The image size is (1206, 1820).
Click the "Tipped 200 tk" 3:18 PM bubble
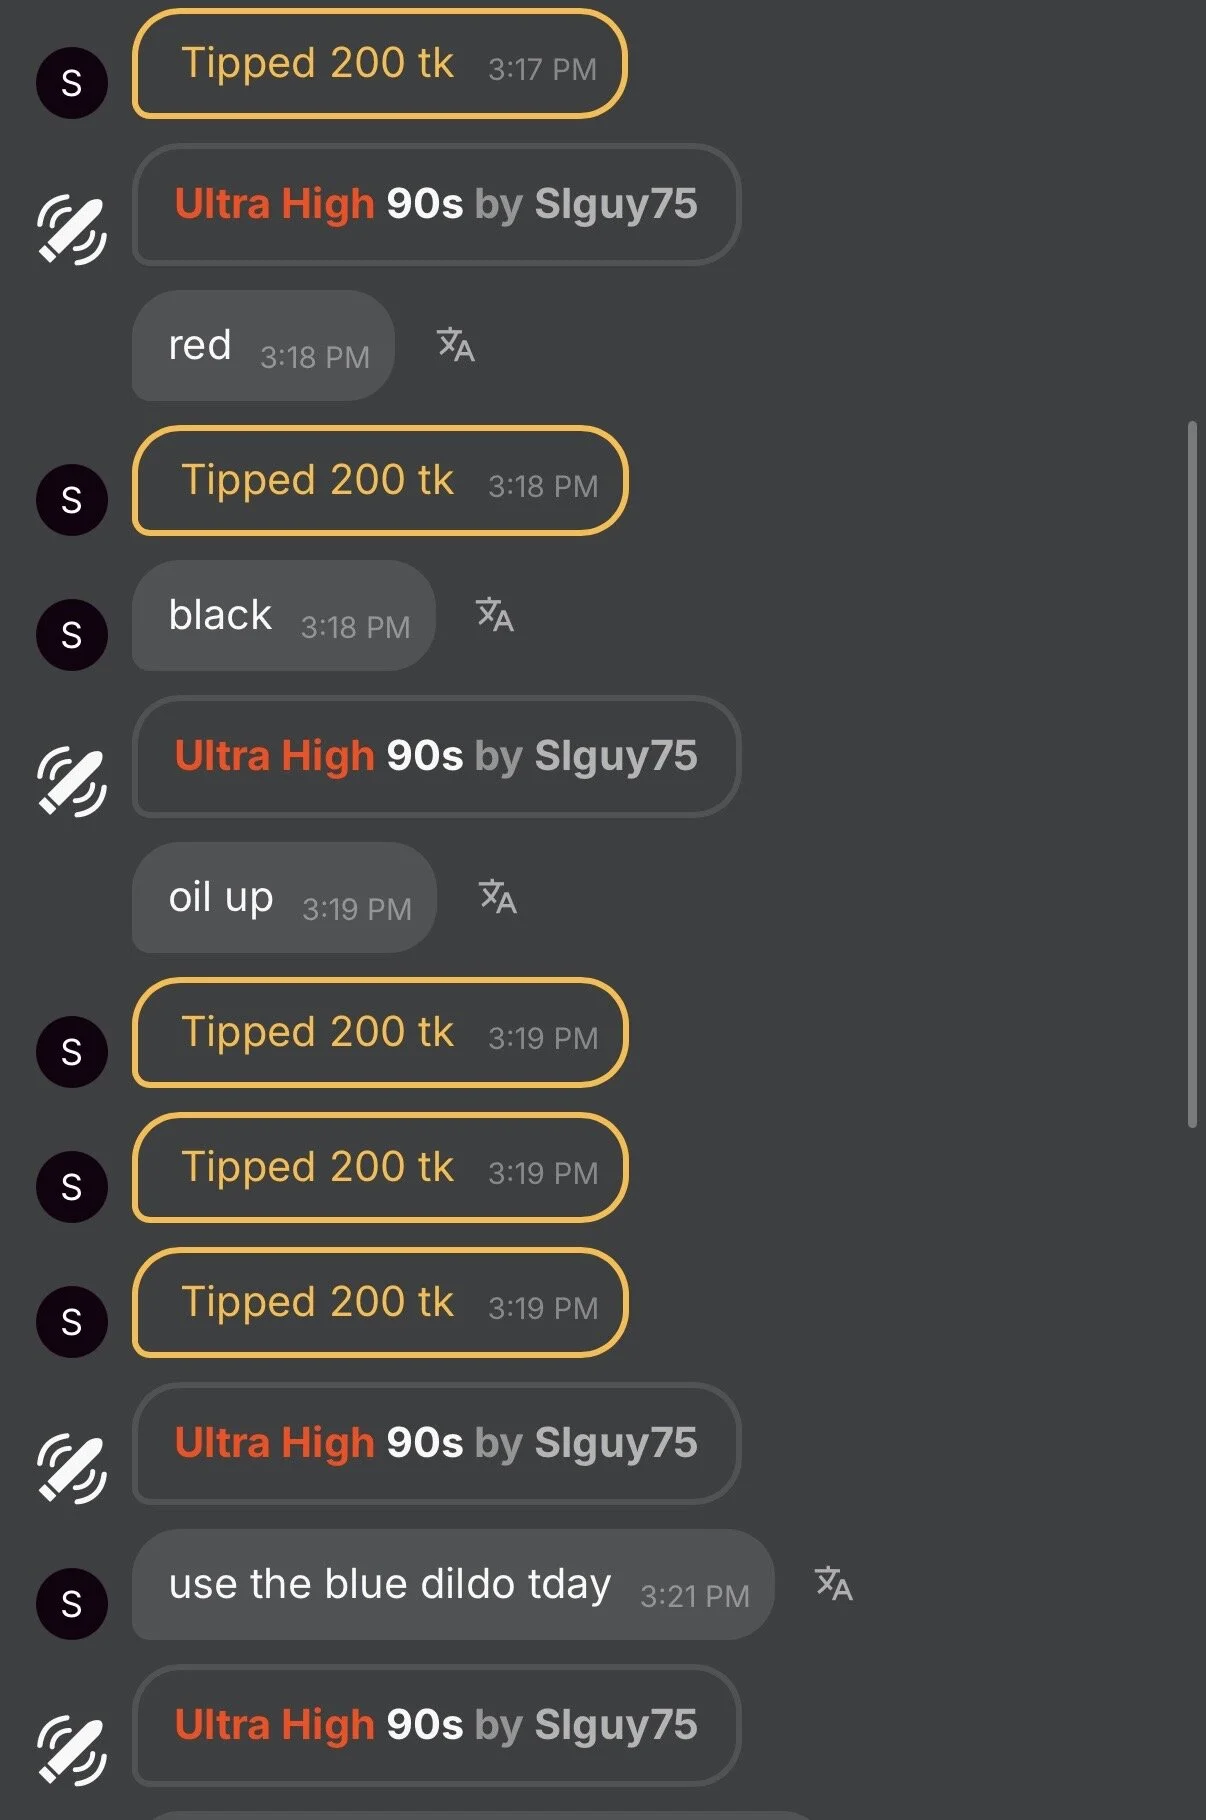coord(379,481)
